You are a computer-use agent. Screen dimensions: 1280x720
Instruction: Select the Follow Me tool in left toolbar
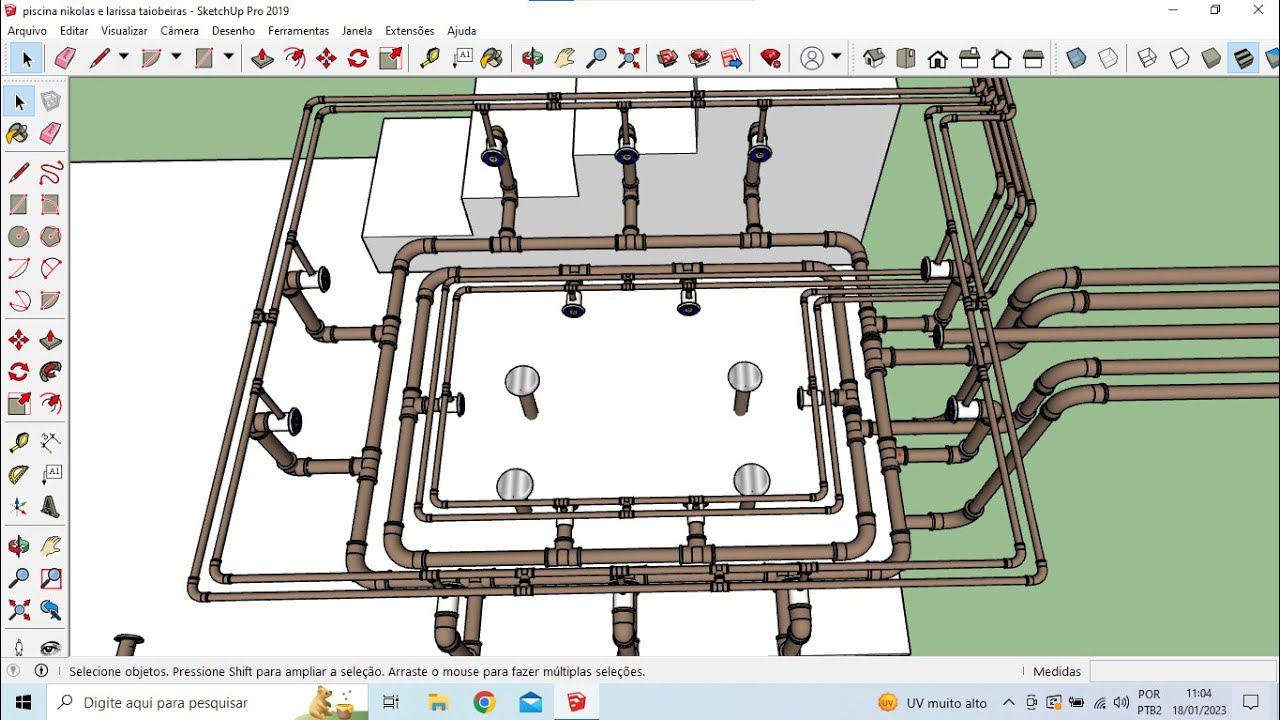click(51, 372)
